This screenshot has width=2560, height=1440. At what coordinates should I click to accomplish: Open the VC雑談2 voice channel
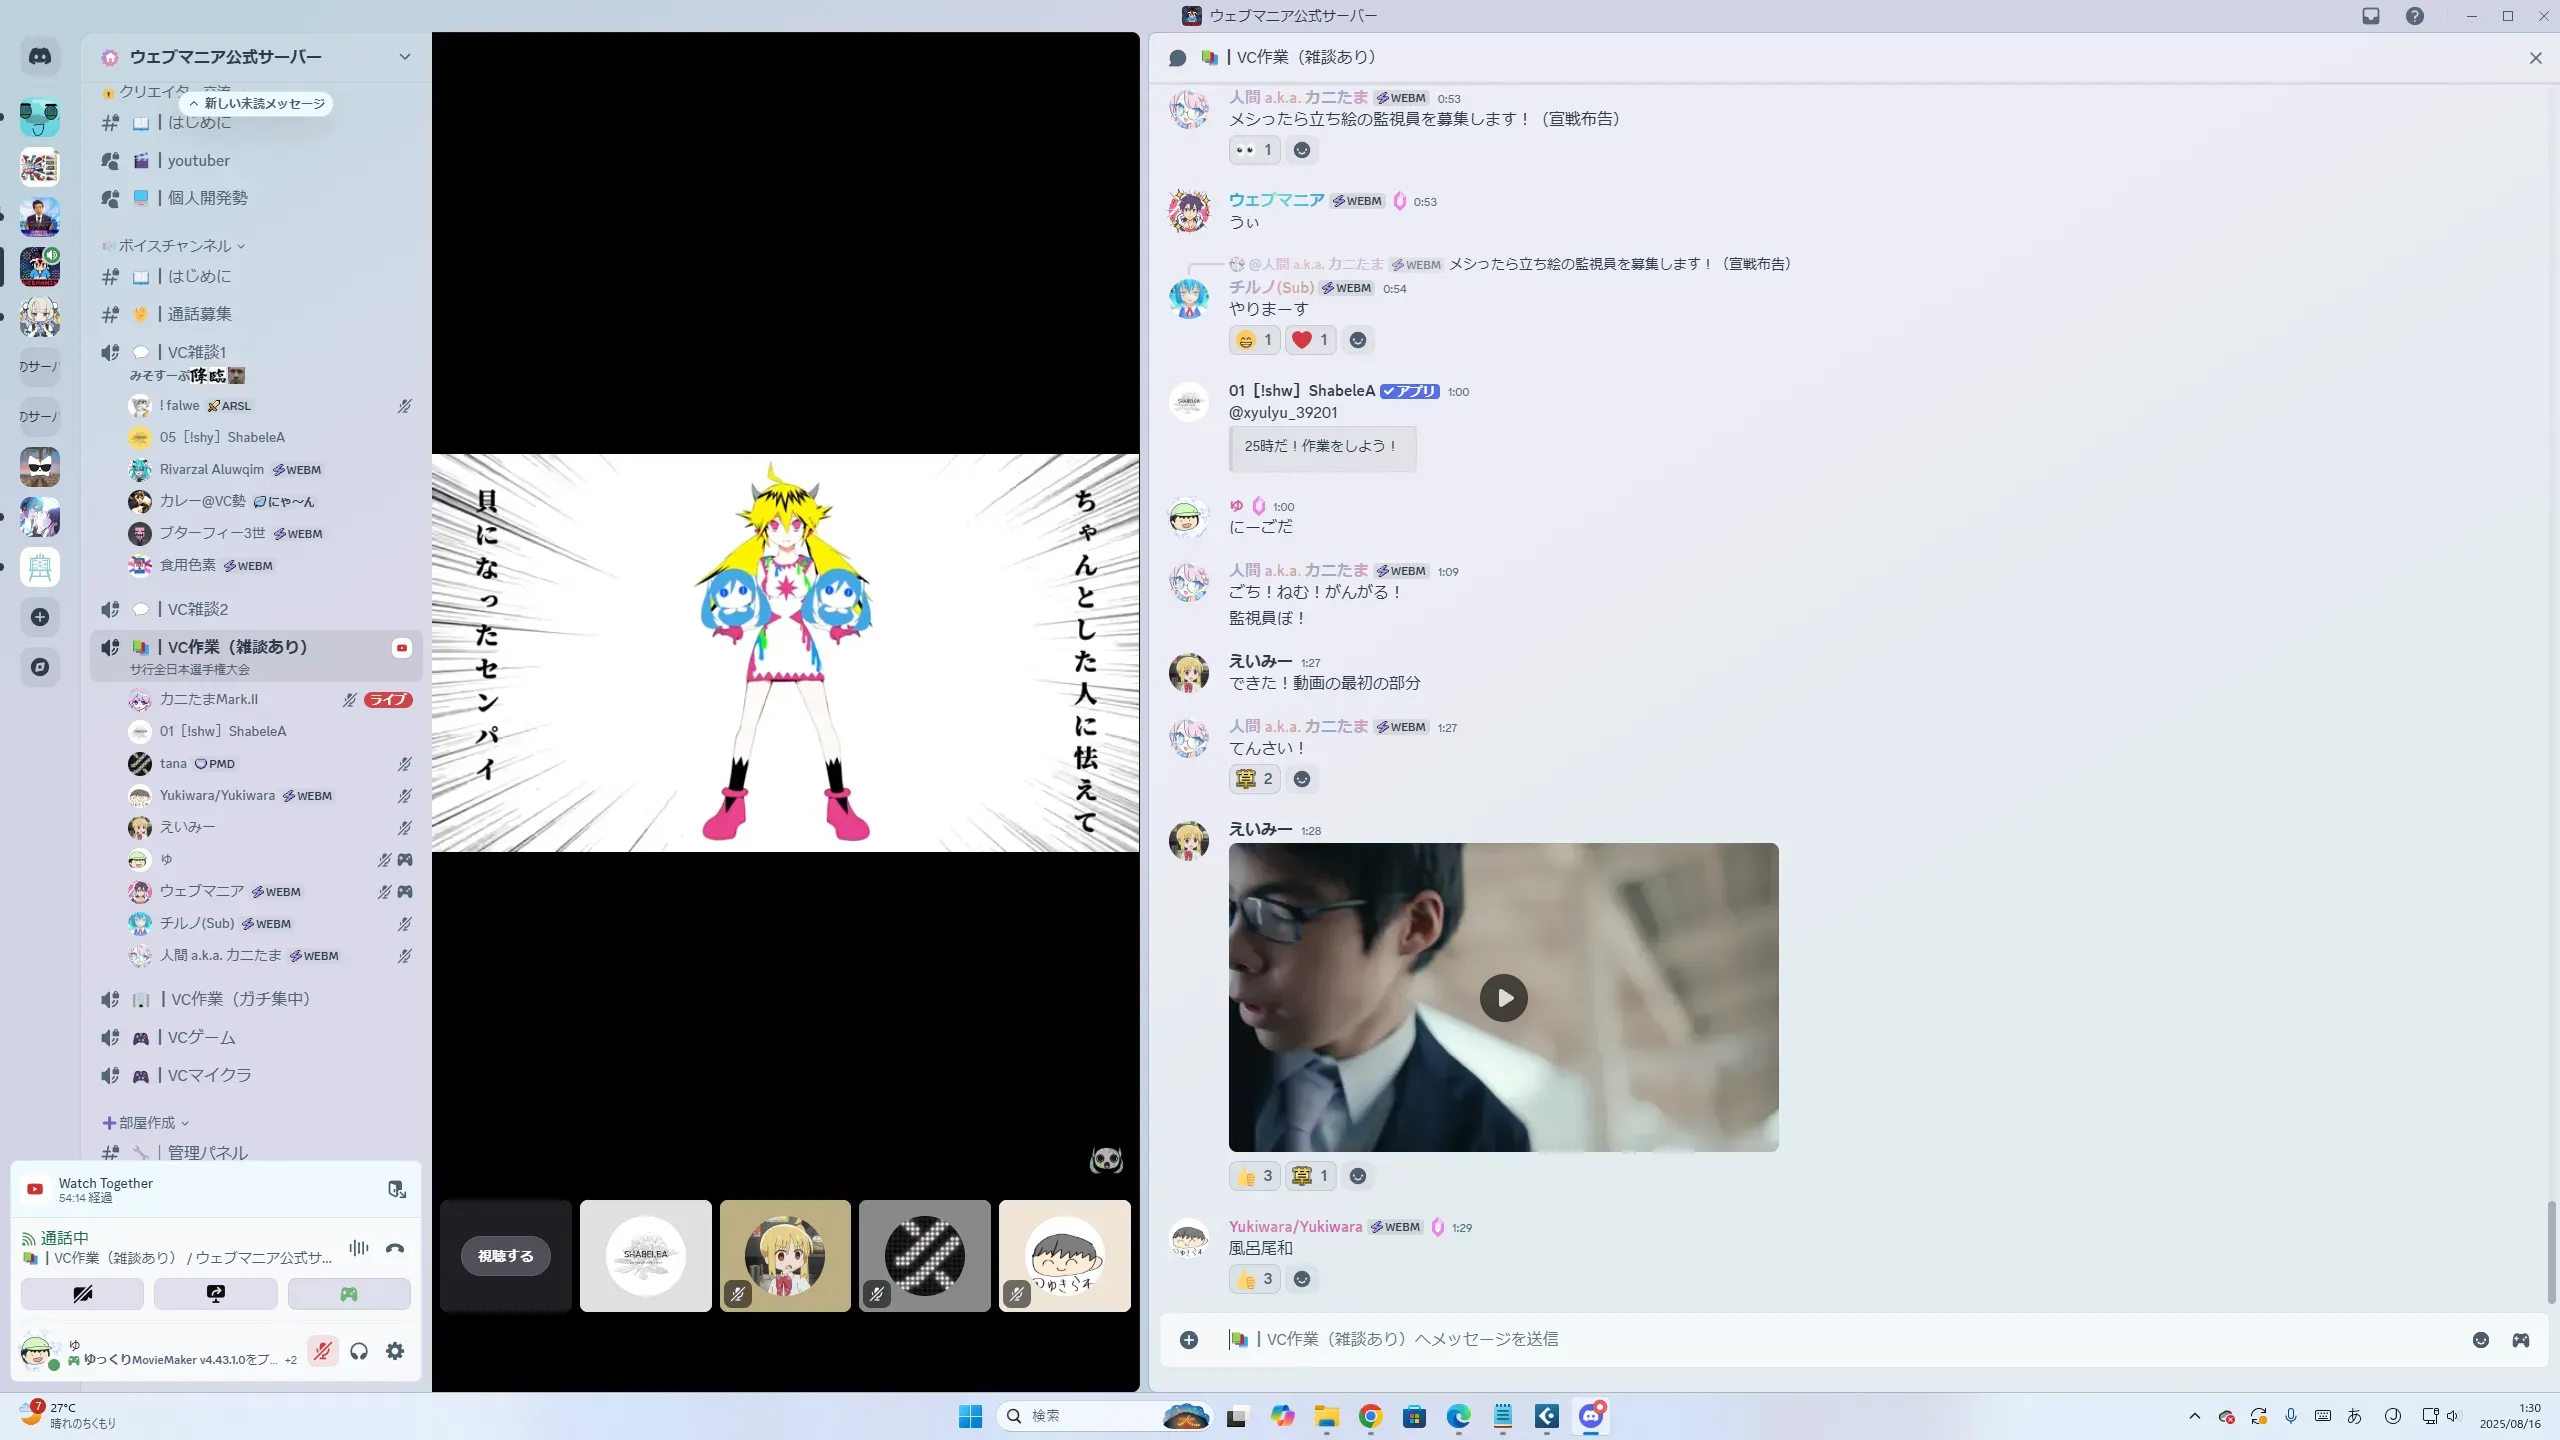pyautogui.click(x=198, y=609)
